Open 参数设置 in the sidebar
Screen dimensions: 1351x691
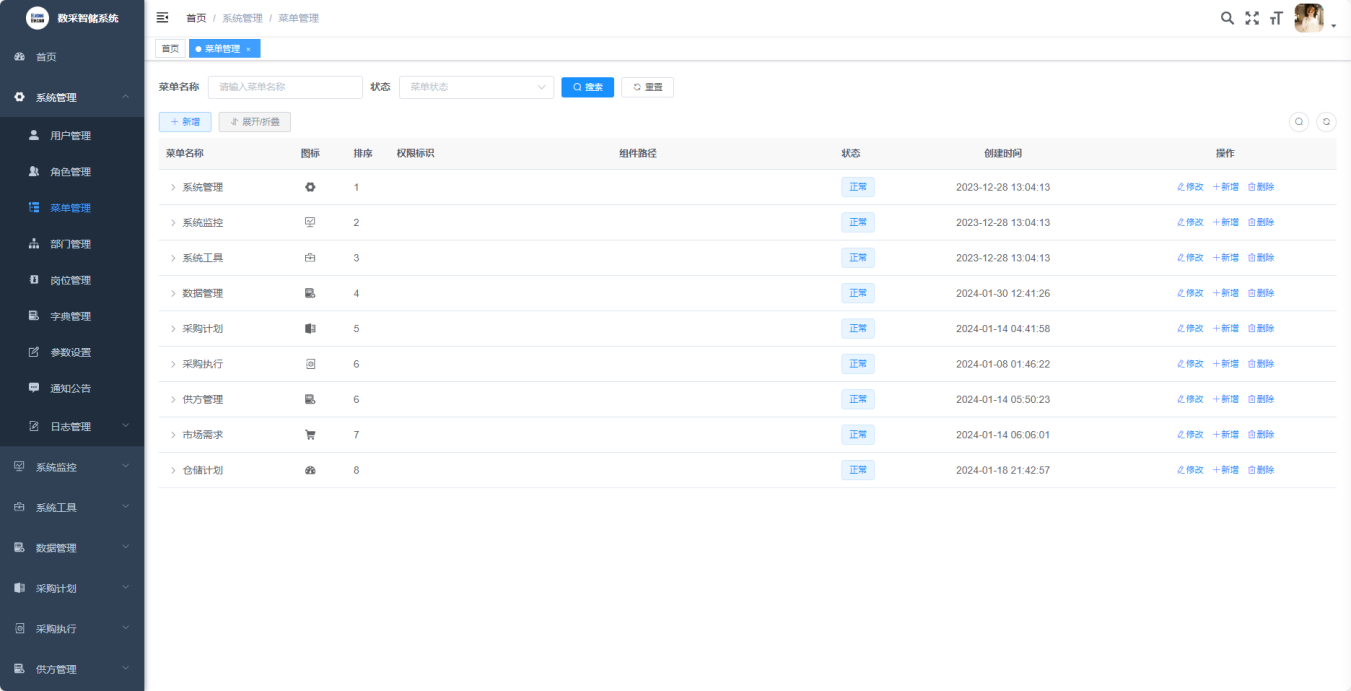click(x=72, y=352)
